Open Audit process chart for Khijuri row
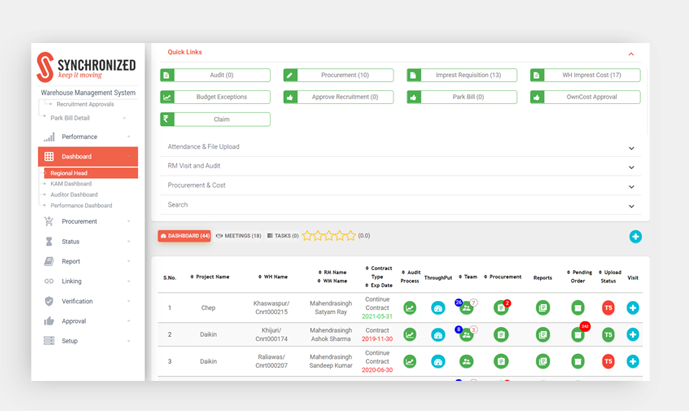 tap(410, 335)
